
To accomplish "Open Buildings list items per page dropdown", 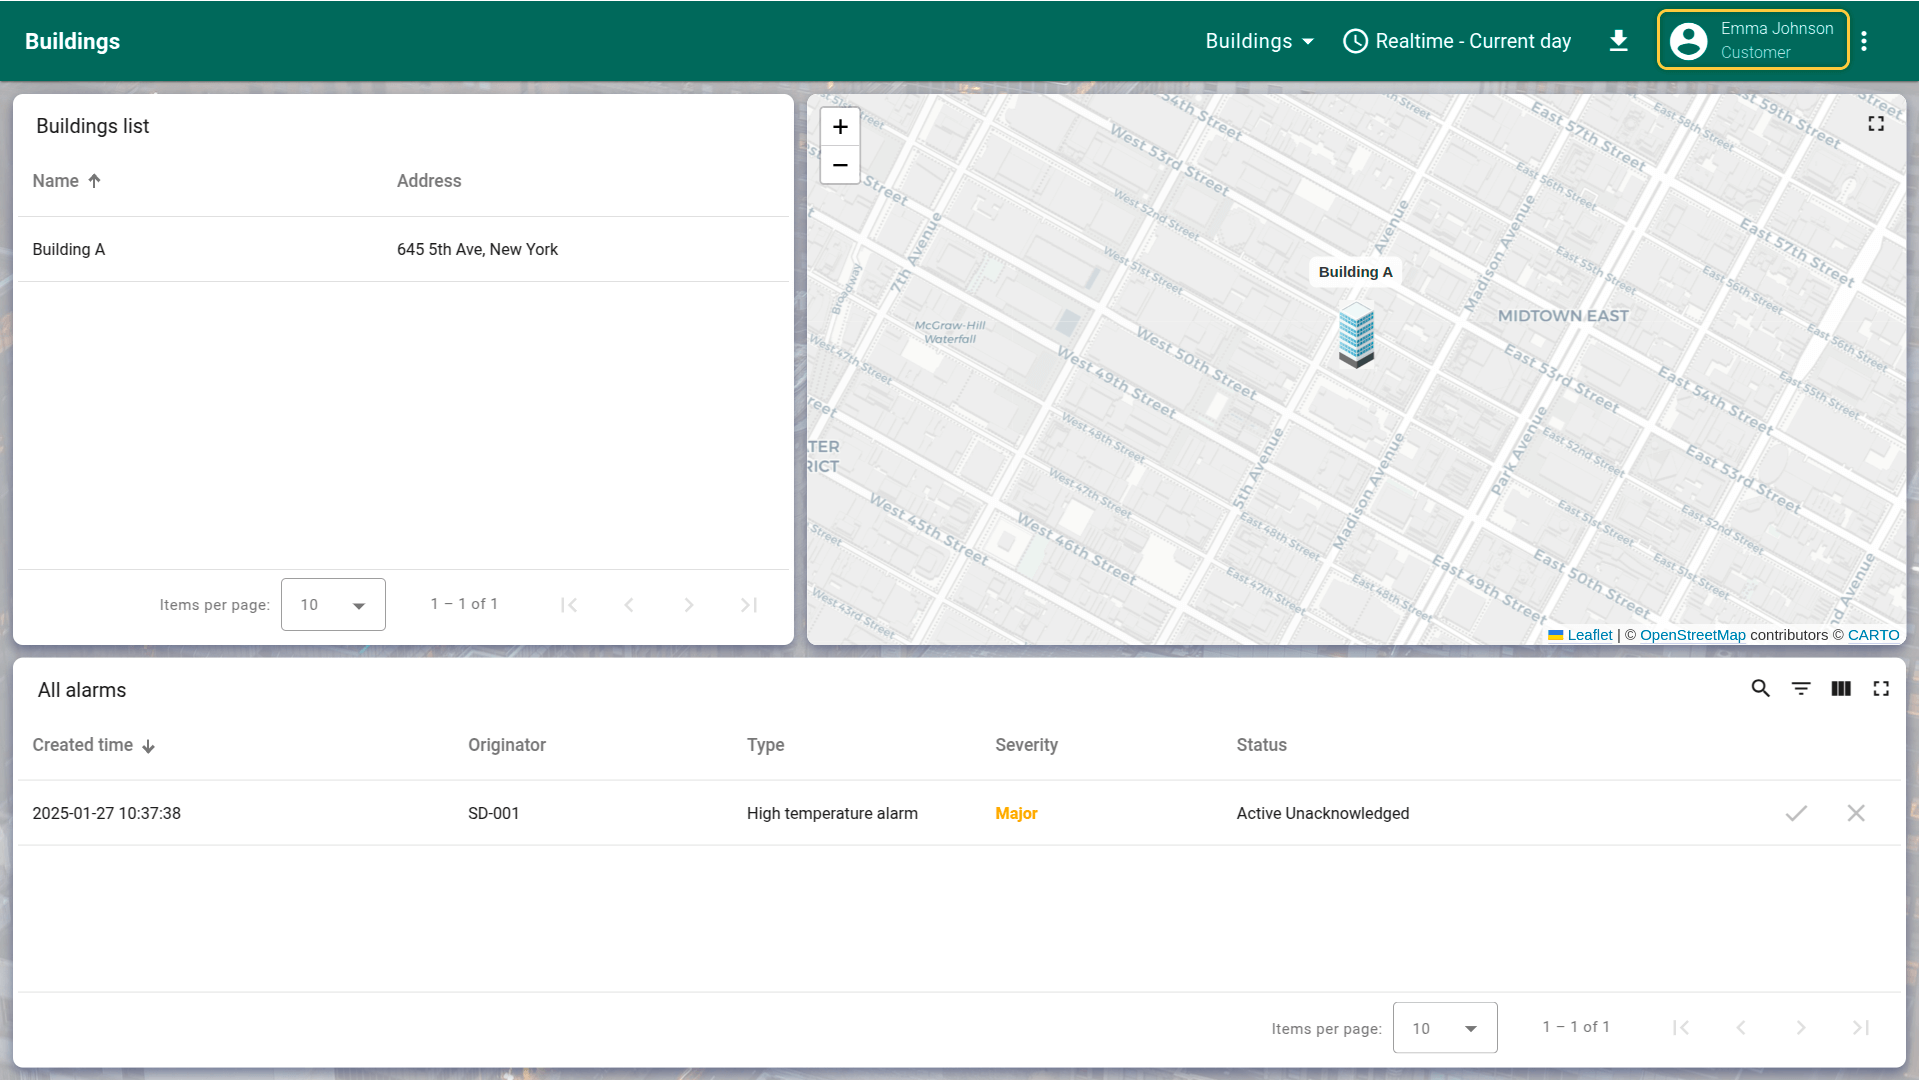I will click(x=333, y=605).
